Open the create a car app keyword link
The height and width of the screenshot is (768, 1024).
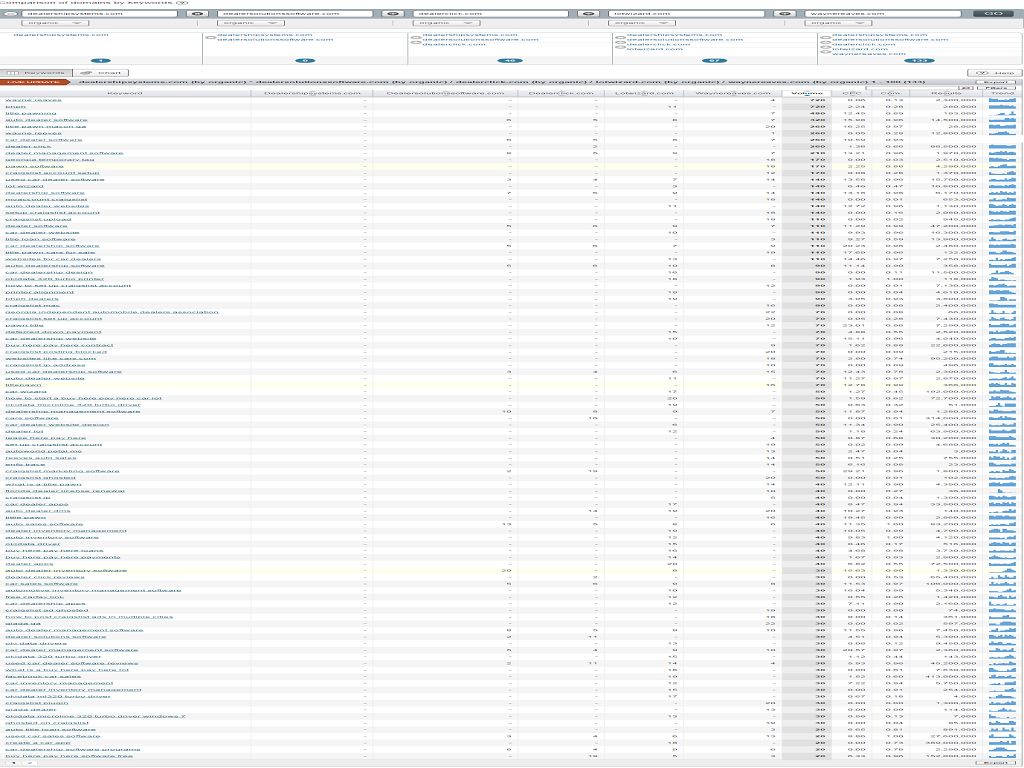point(38,743)
